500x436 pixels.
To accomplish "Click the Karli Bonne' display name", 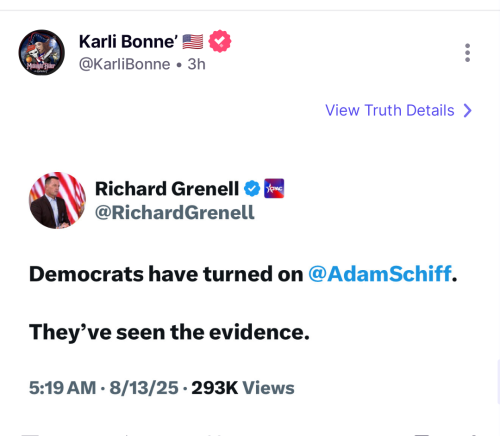I will (x=128, y=42).
